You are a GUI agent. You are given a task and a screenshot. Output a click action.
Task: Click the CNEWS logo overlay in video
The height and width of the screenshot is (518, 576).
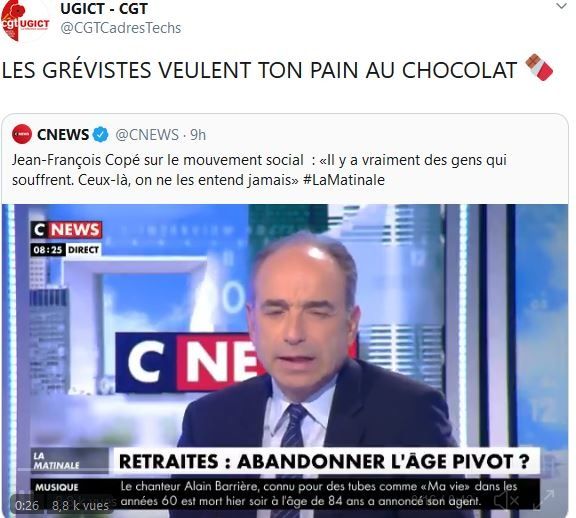tap(66, 230)
